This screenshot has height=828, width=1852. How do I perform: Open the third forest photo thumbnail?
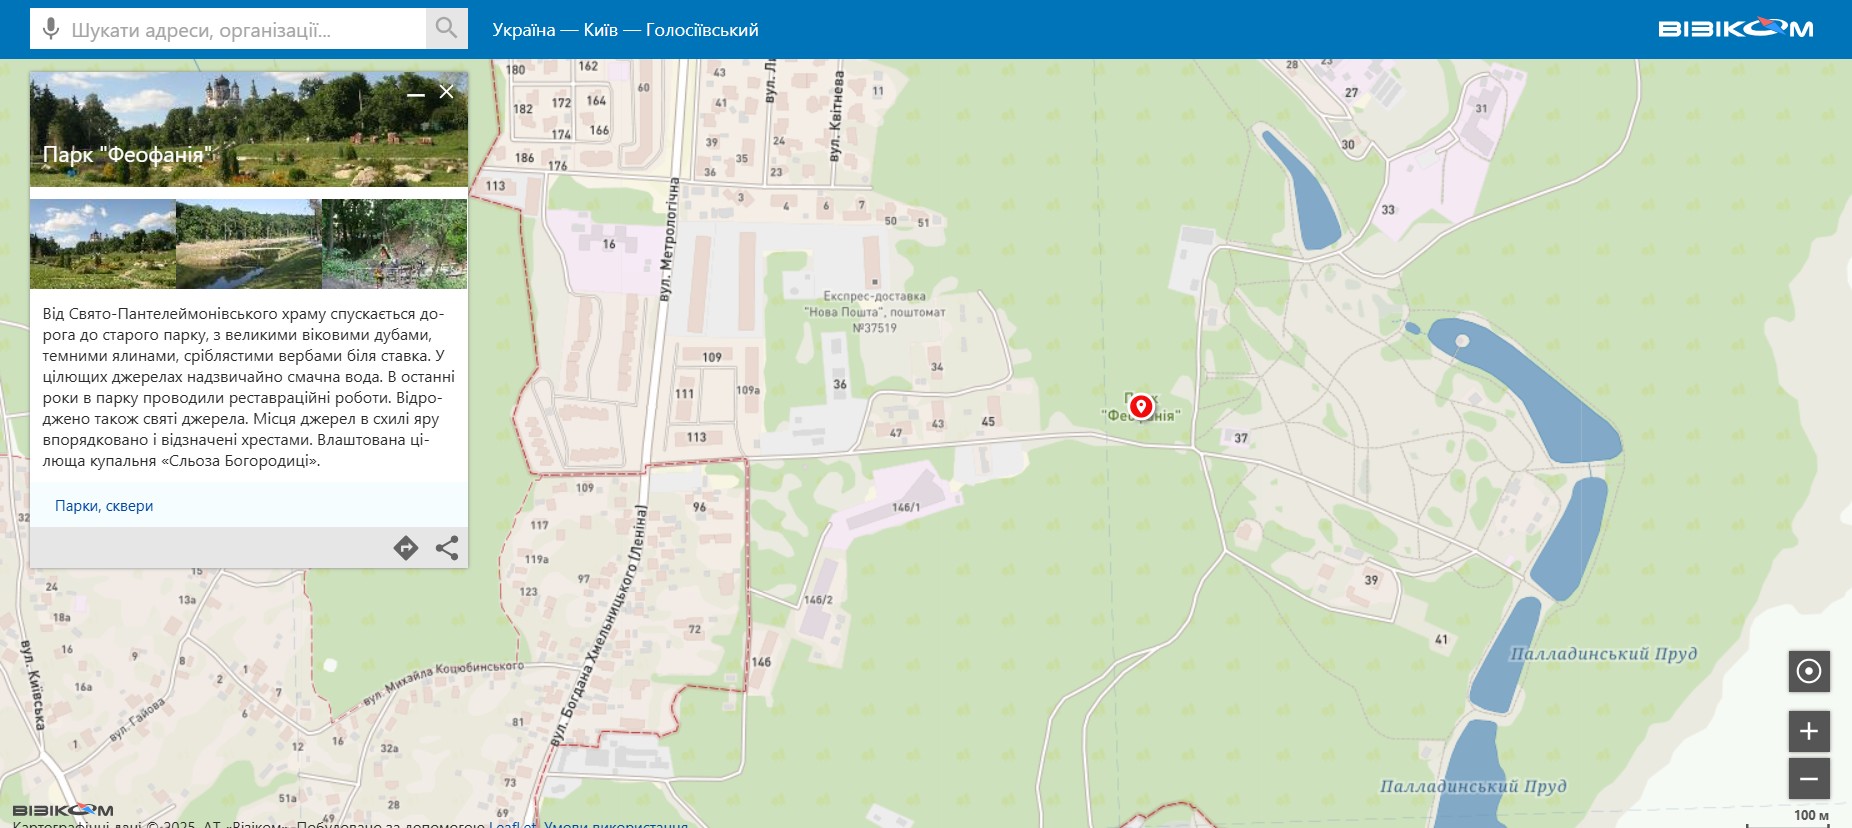394,244
